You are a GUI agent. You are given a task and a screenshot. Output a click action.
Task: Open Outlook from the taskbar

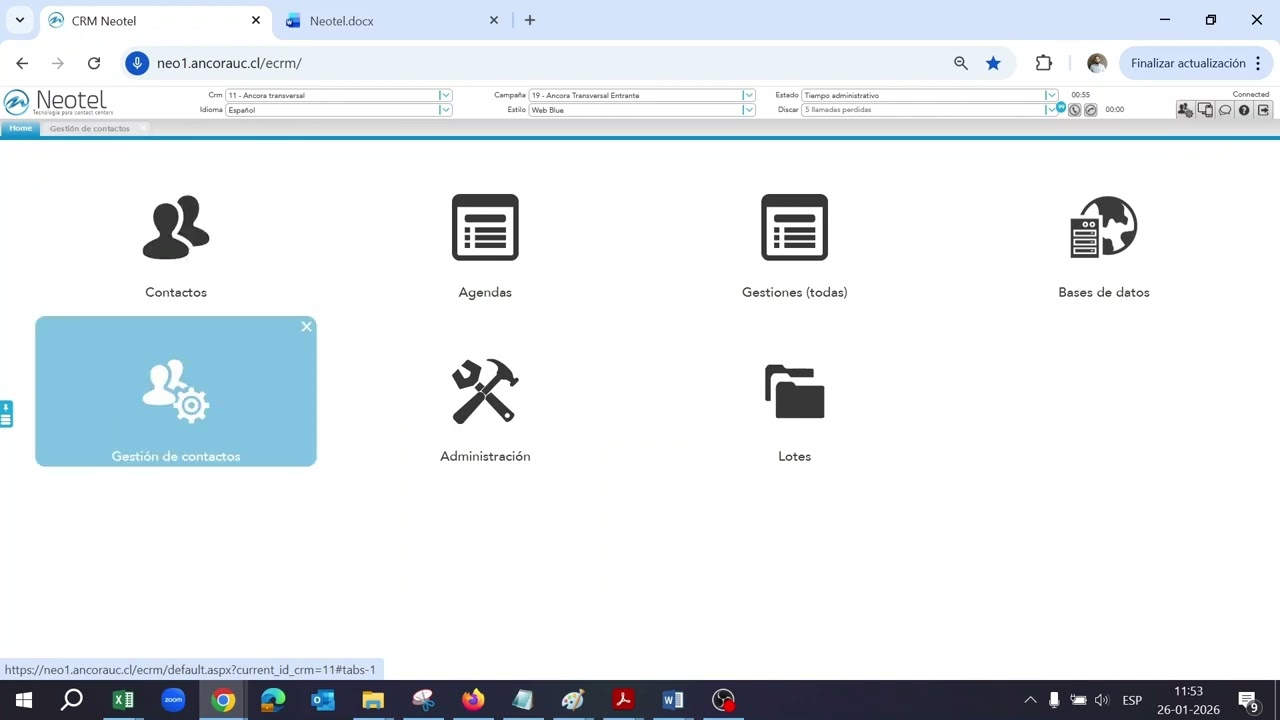pyautogui.click(x=323, y=700)
